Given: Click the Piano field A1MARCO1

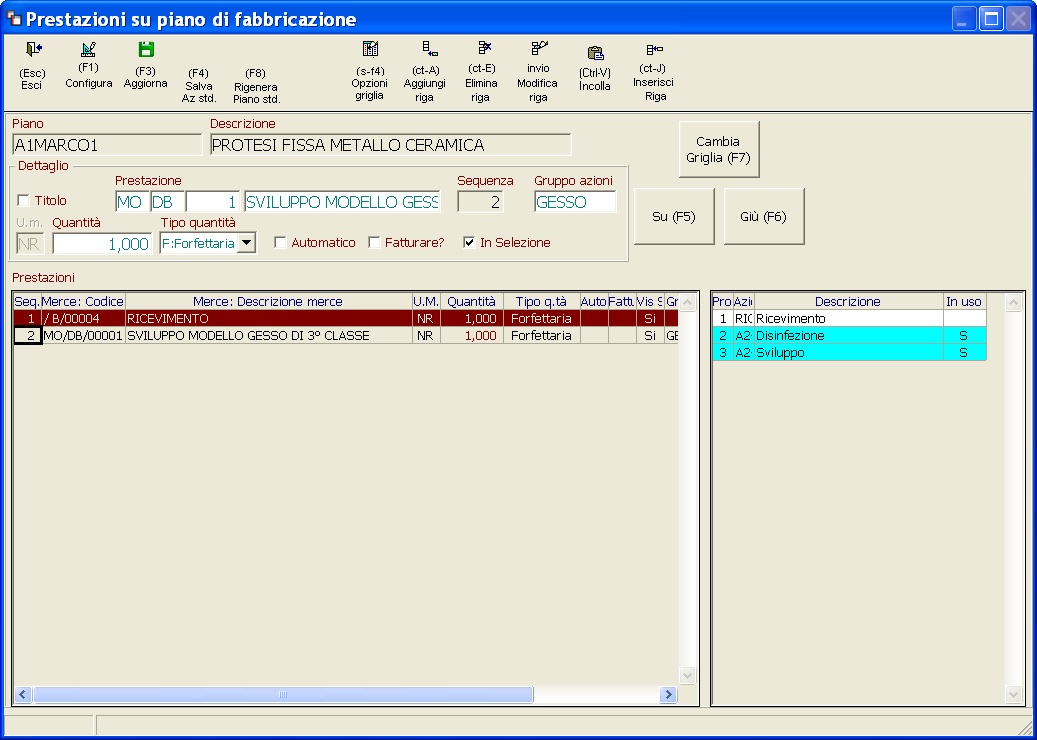Looking at the screenshot, I should (x=106, y=145).
